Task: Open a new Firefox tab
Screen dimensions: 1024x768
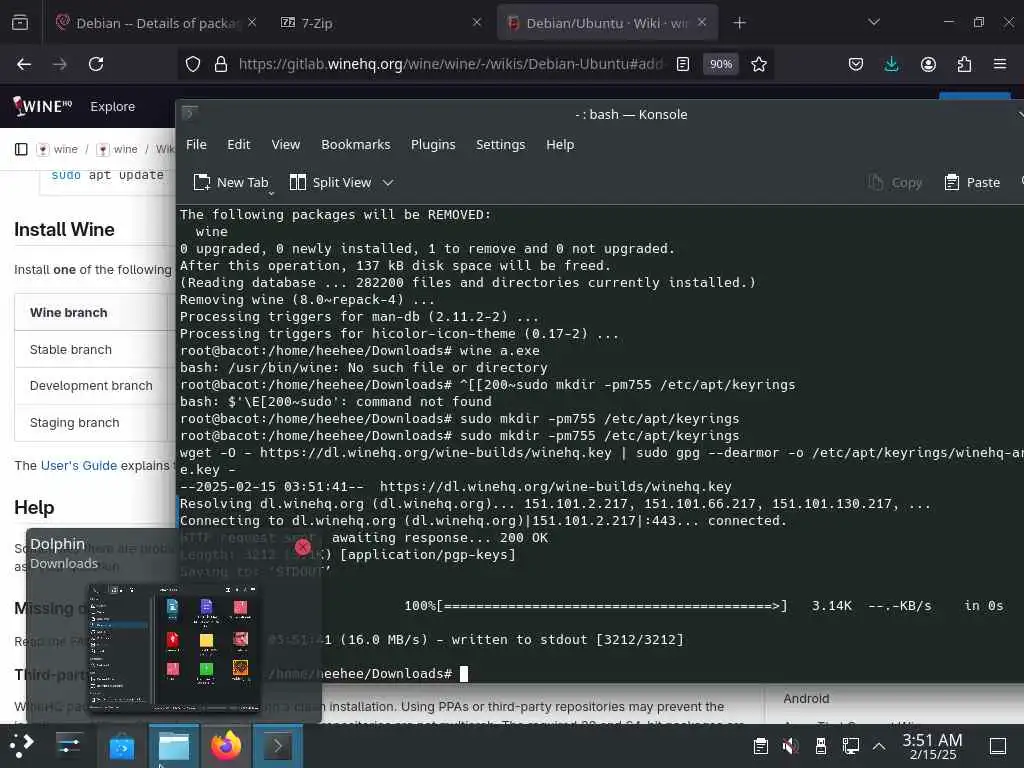Action: [739, 23]
